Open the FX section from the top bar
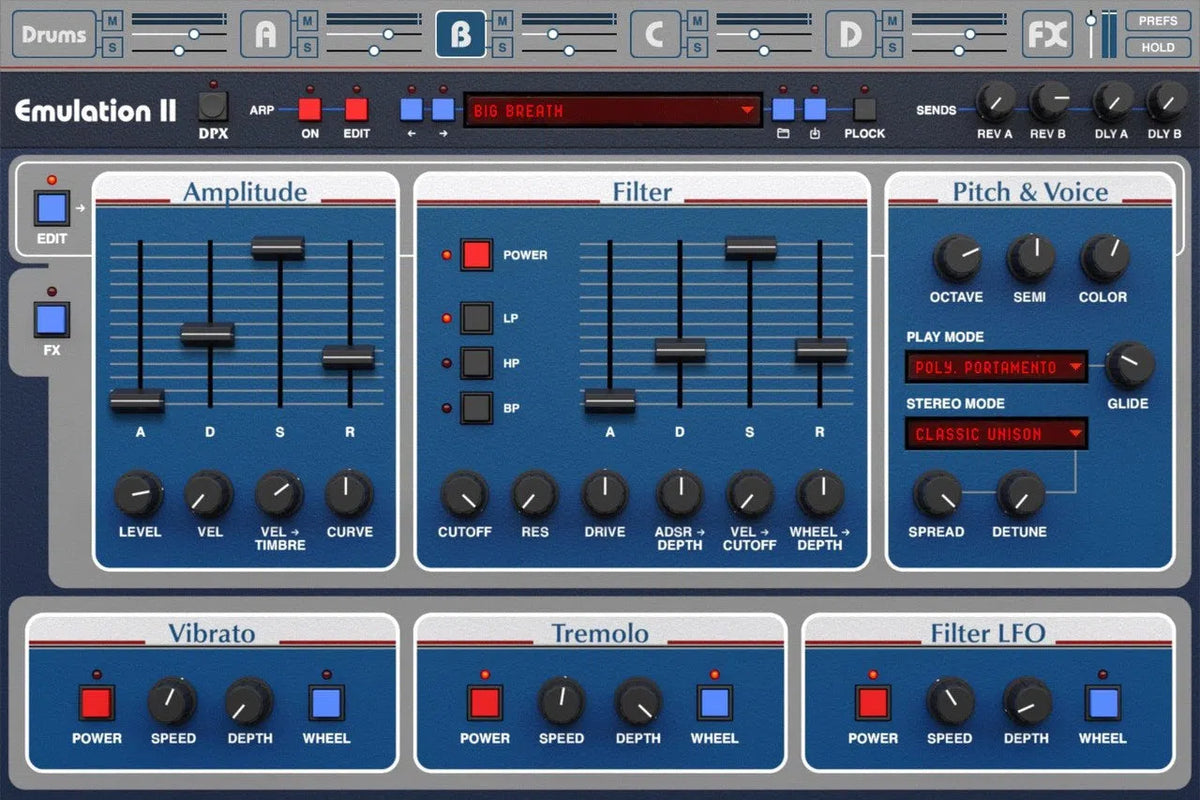 pyautogui.click(x=1048, y=33)
